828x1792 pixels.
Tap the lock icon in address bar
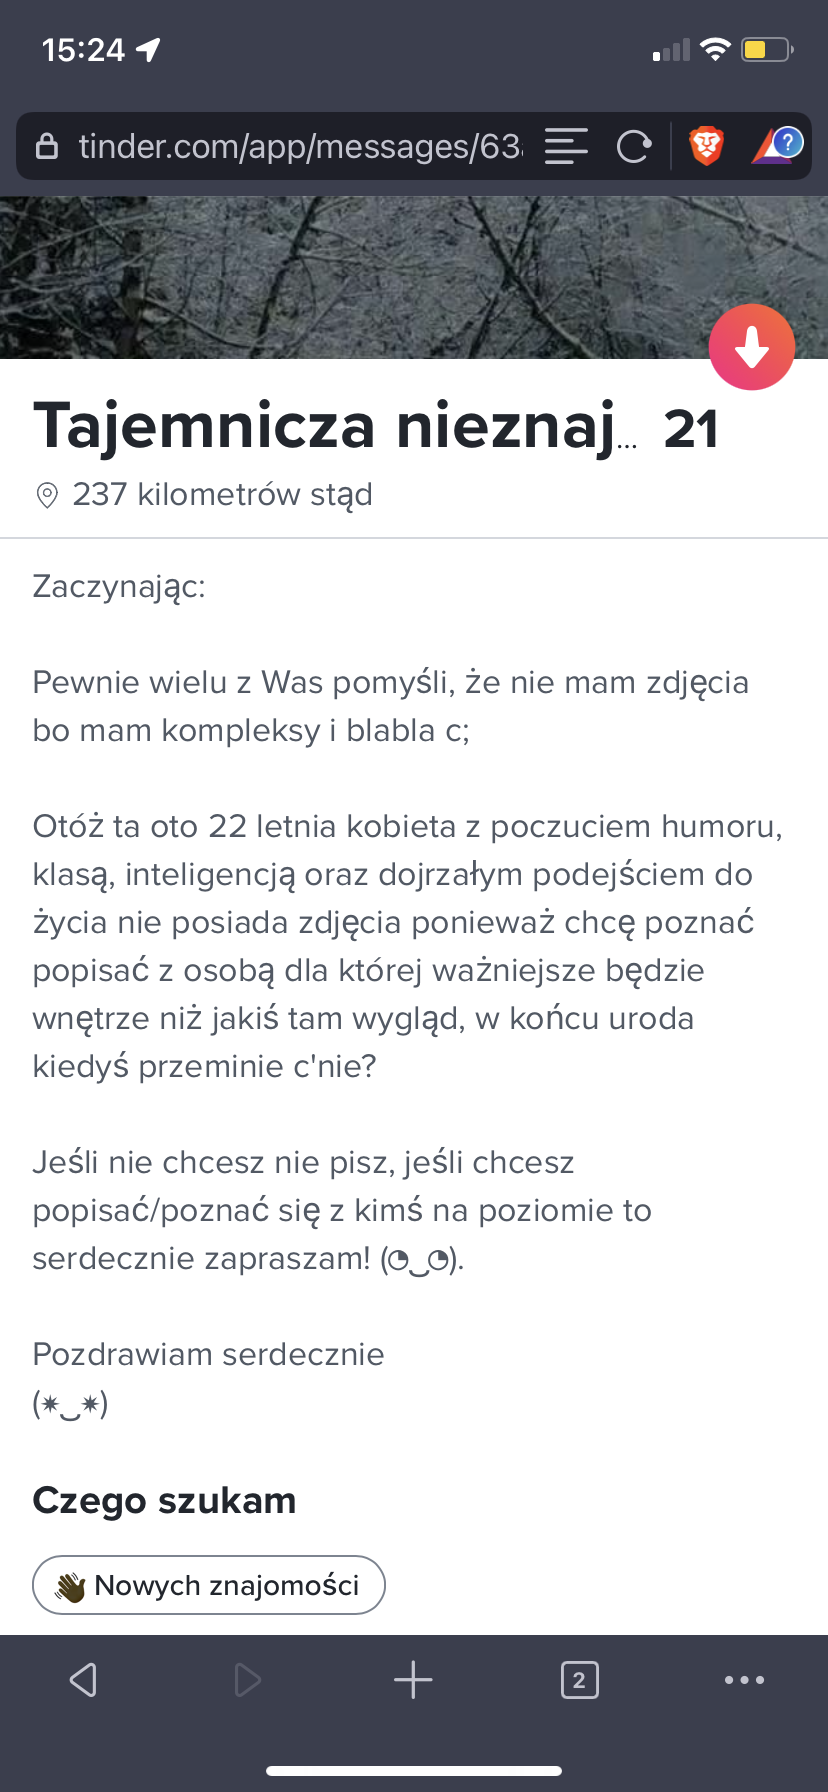pyautogui.click(x=47, y=147)
